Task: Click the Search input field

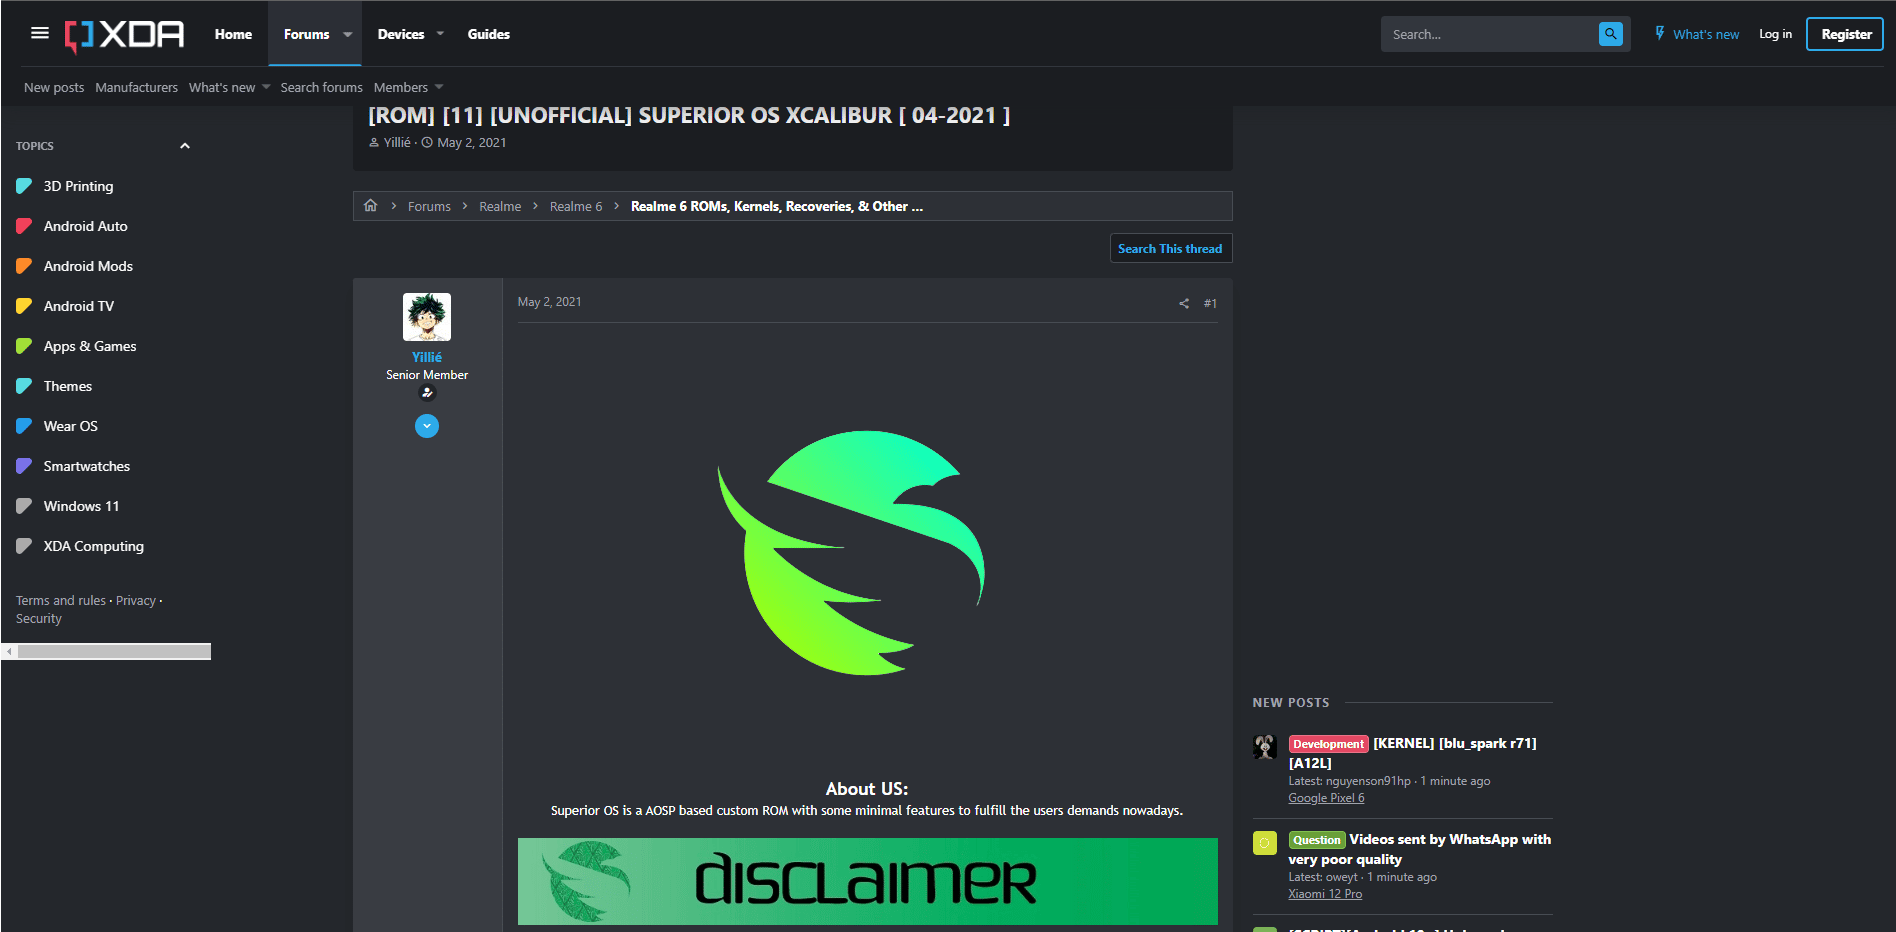Action: point(1490,34)
